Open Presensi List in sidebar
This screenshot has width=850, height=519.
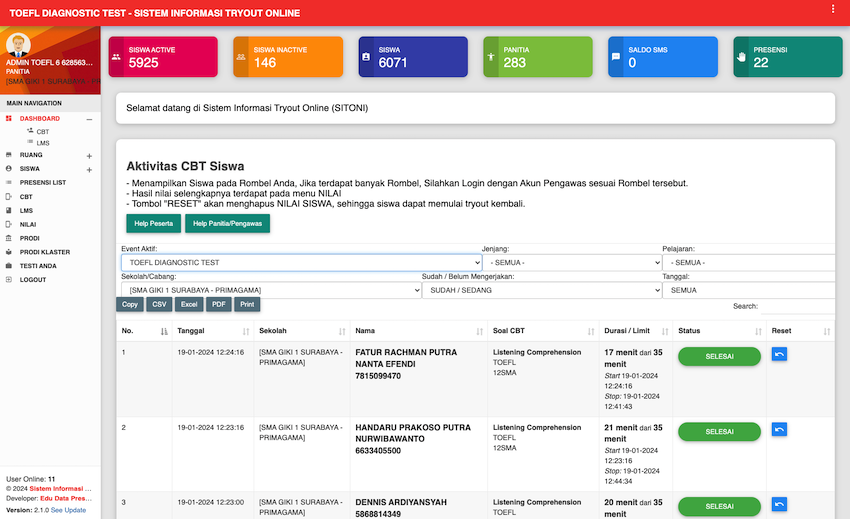click(x=42, y=183)
